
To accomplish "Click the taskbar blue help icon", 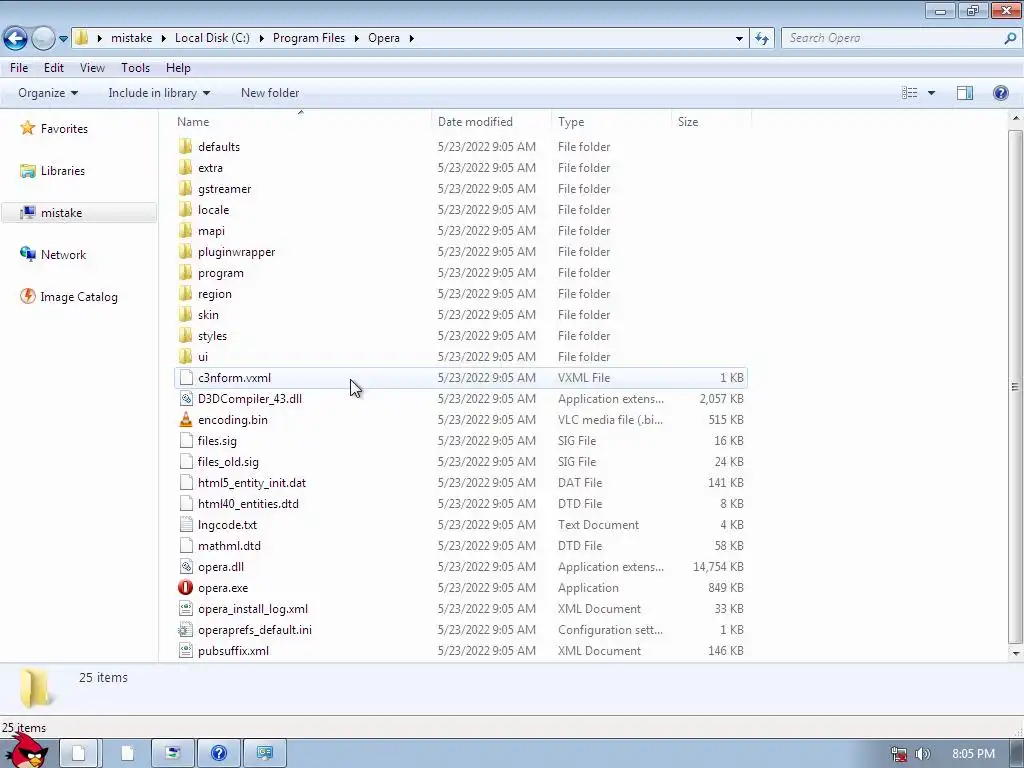I will (219, 753).
